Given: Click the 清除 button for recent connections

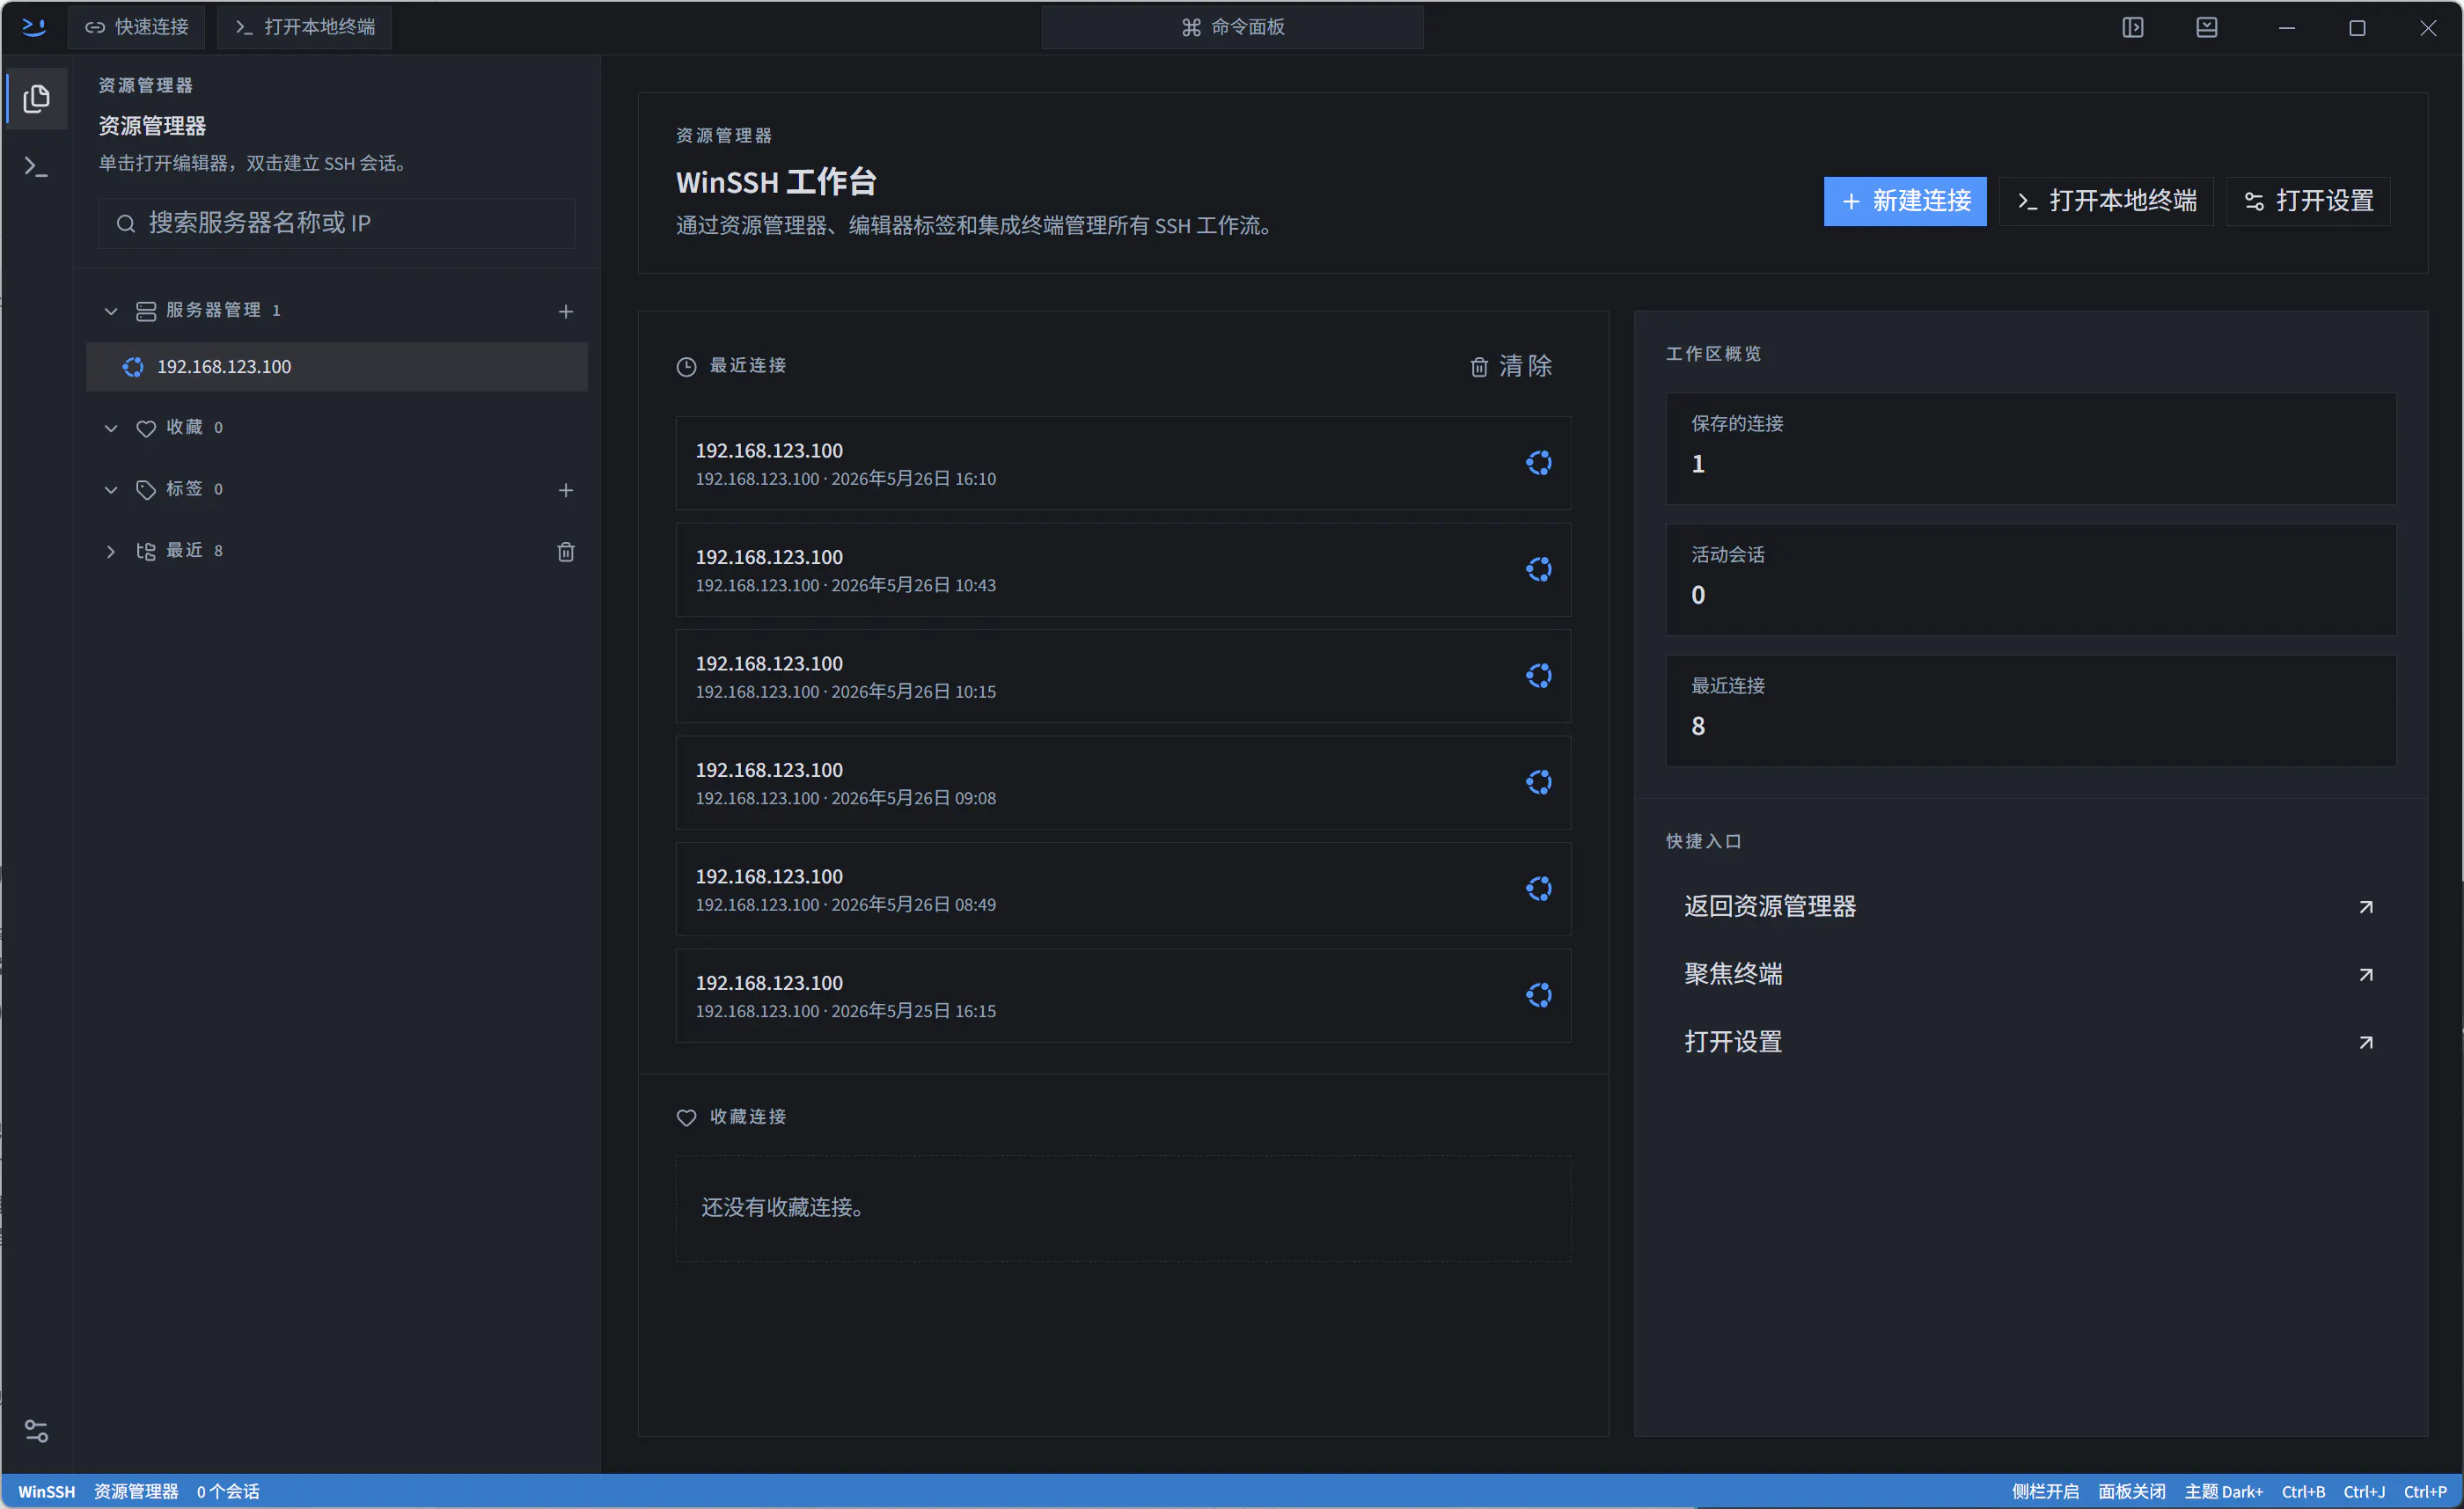Looking at the screenshot, I should pyautogui.click(x=1510, y=366).
